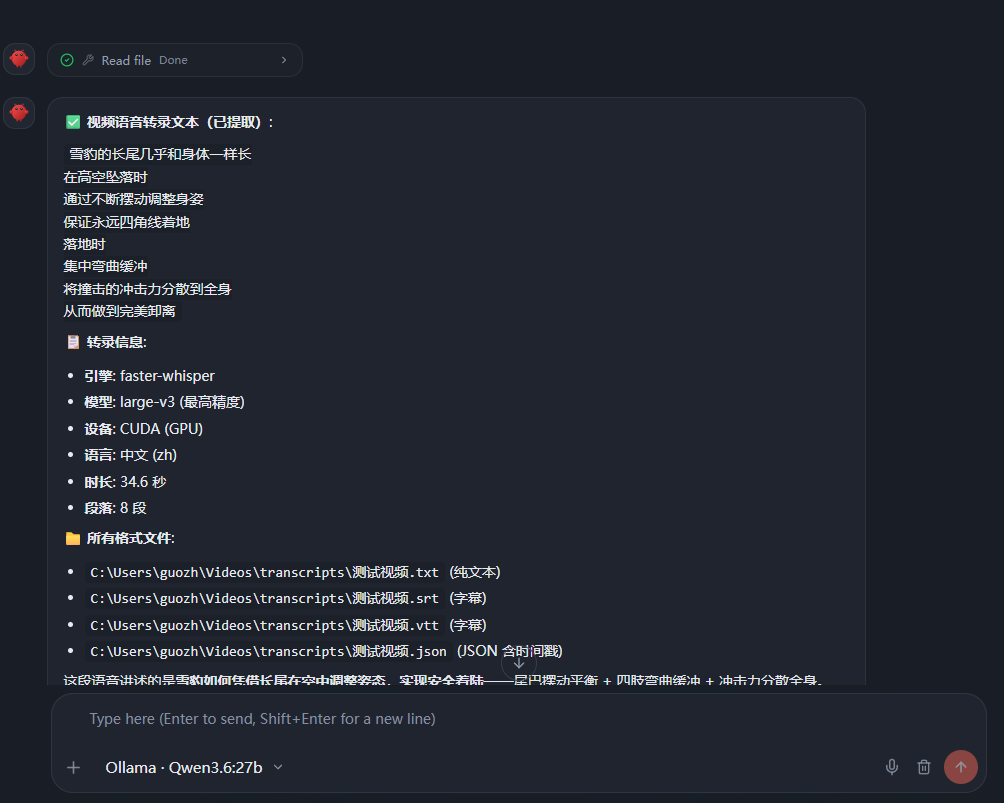Screen dimensions: 1004x803
Task: Click the microphone voice input icon
Action: [891, 766]
